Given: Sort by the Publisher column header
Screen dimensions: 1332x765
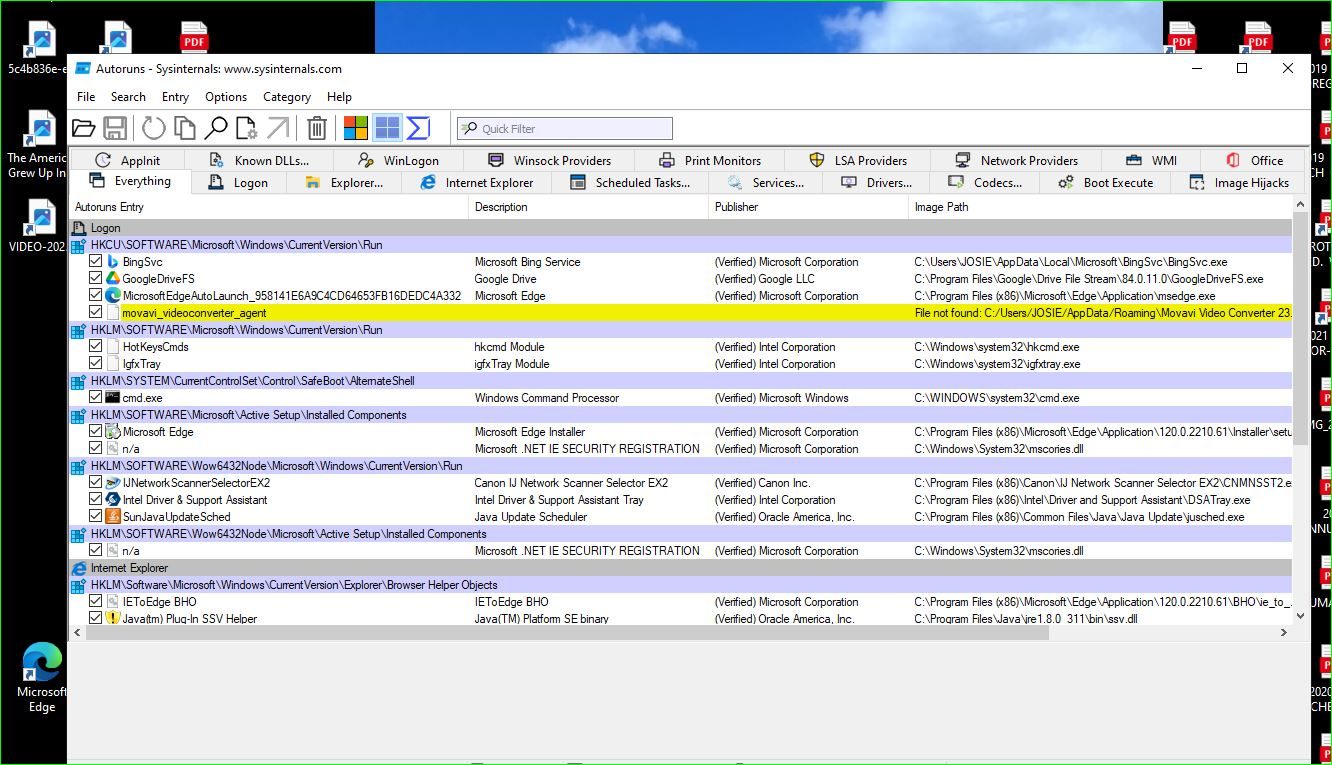Looking at the screenshot, I should (x=737, y=207).
